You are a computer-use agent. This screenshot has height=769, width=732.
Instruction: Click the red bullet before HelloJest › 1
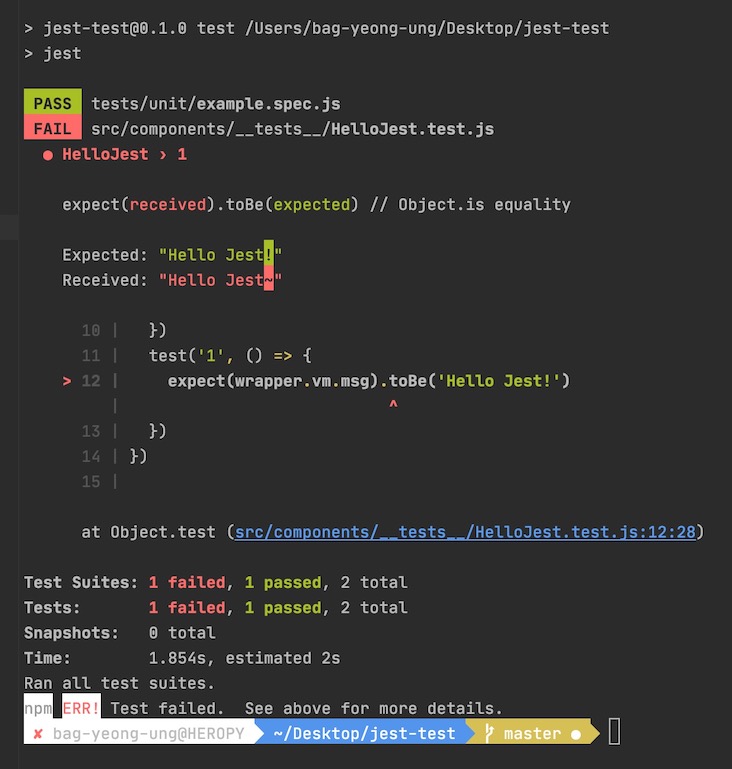pyautogui.click(x=48, y=155)
